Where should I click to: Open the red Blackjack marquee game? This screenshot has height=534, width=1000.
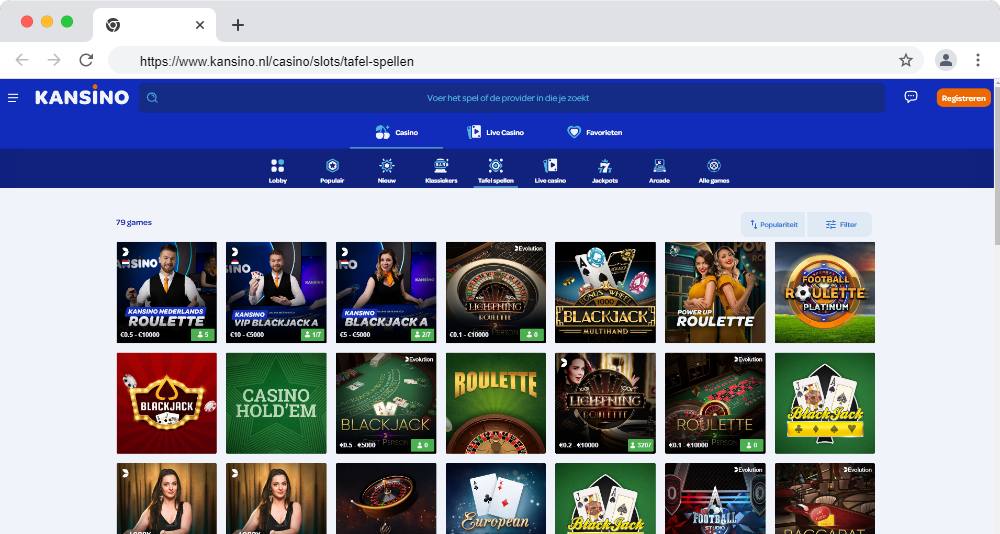coord(166,403)
